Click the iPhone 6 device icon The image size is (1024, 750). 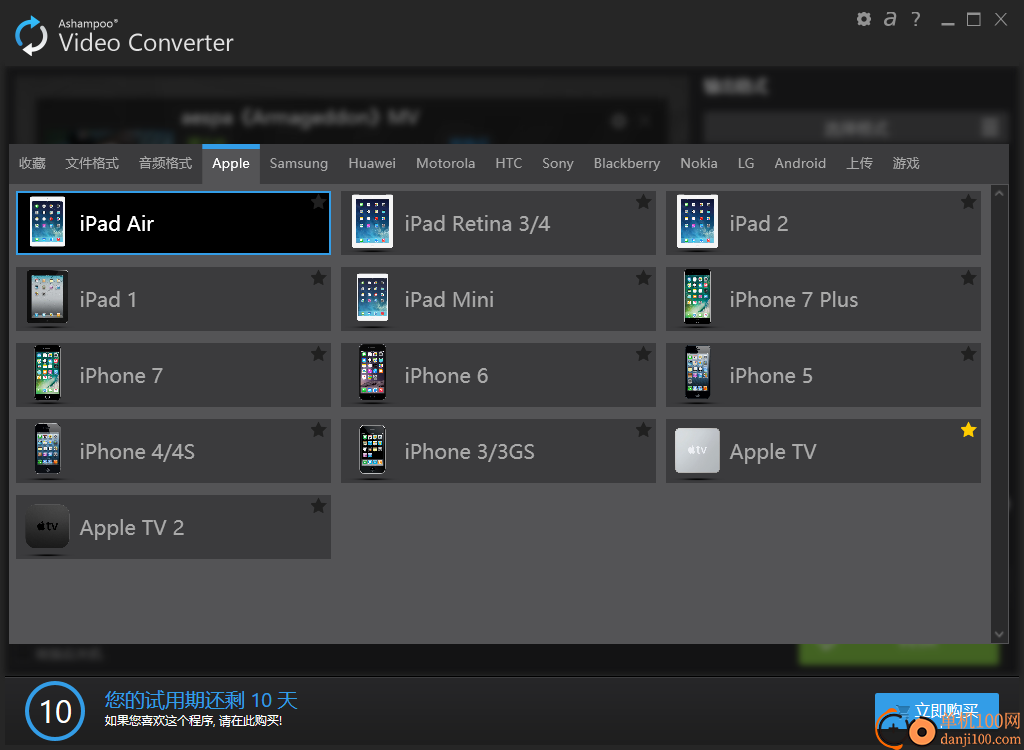coord(372,372)
